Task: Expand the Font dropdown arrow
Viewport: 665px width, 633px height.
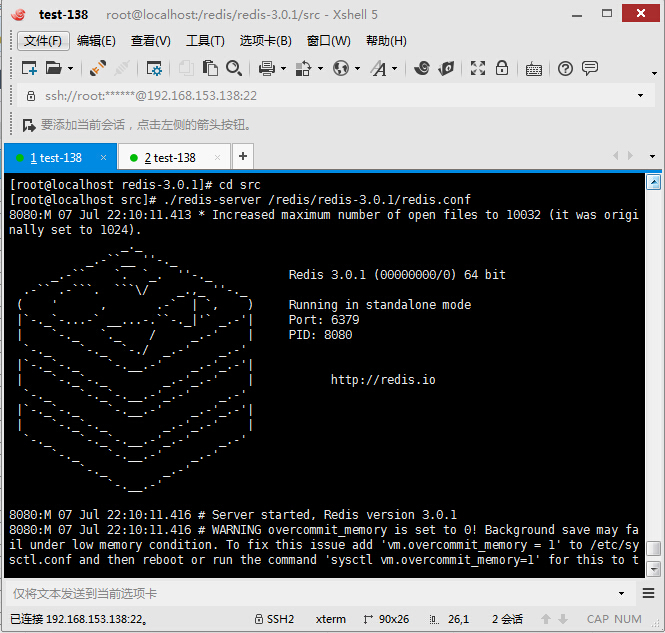Action: point(394,68)
